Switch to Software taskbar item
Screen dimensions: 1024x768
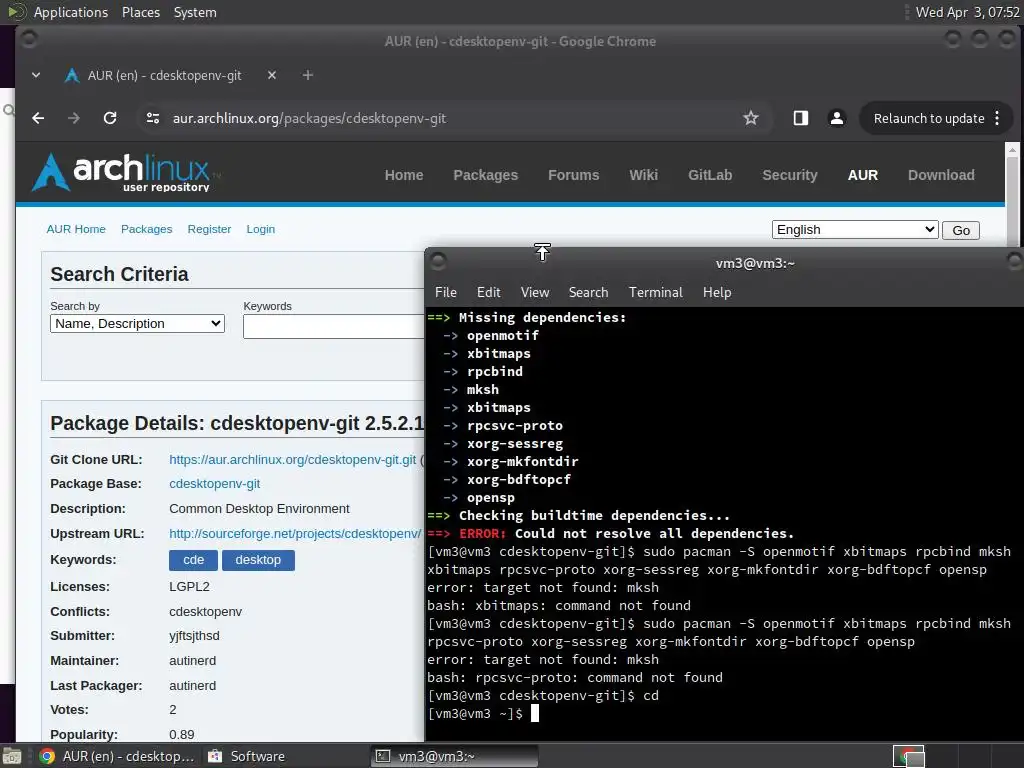tap(247, 756)
